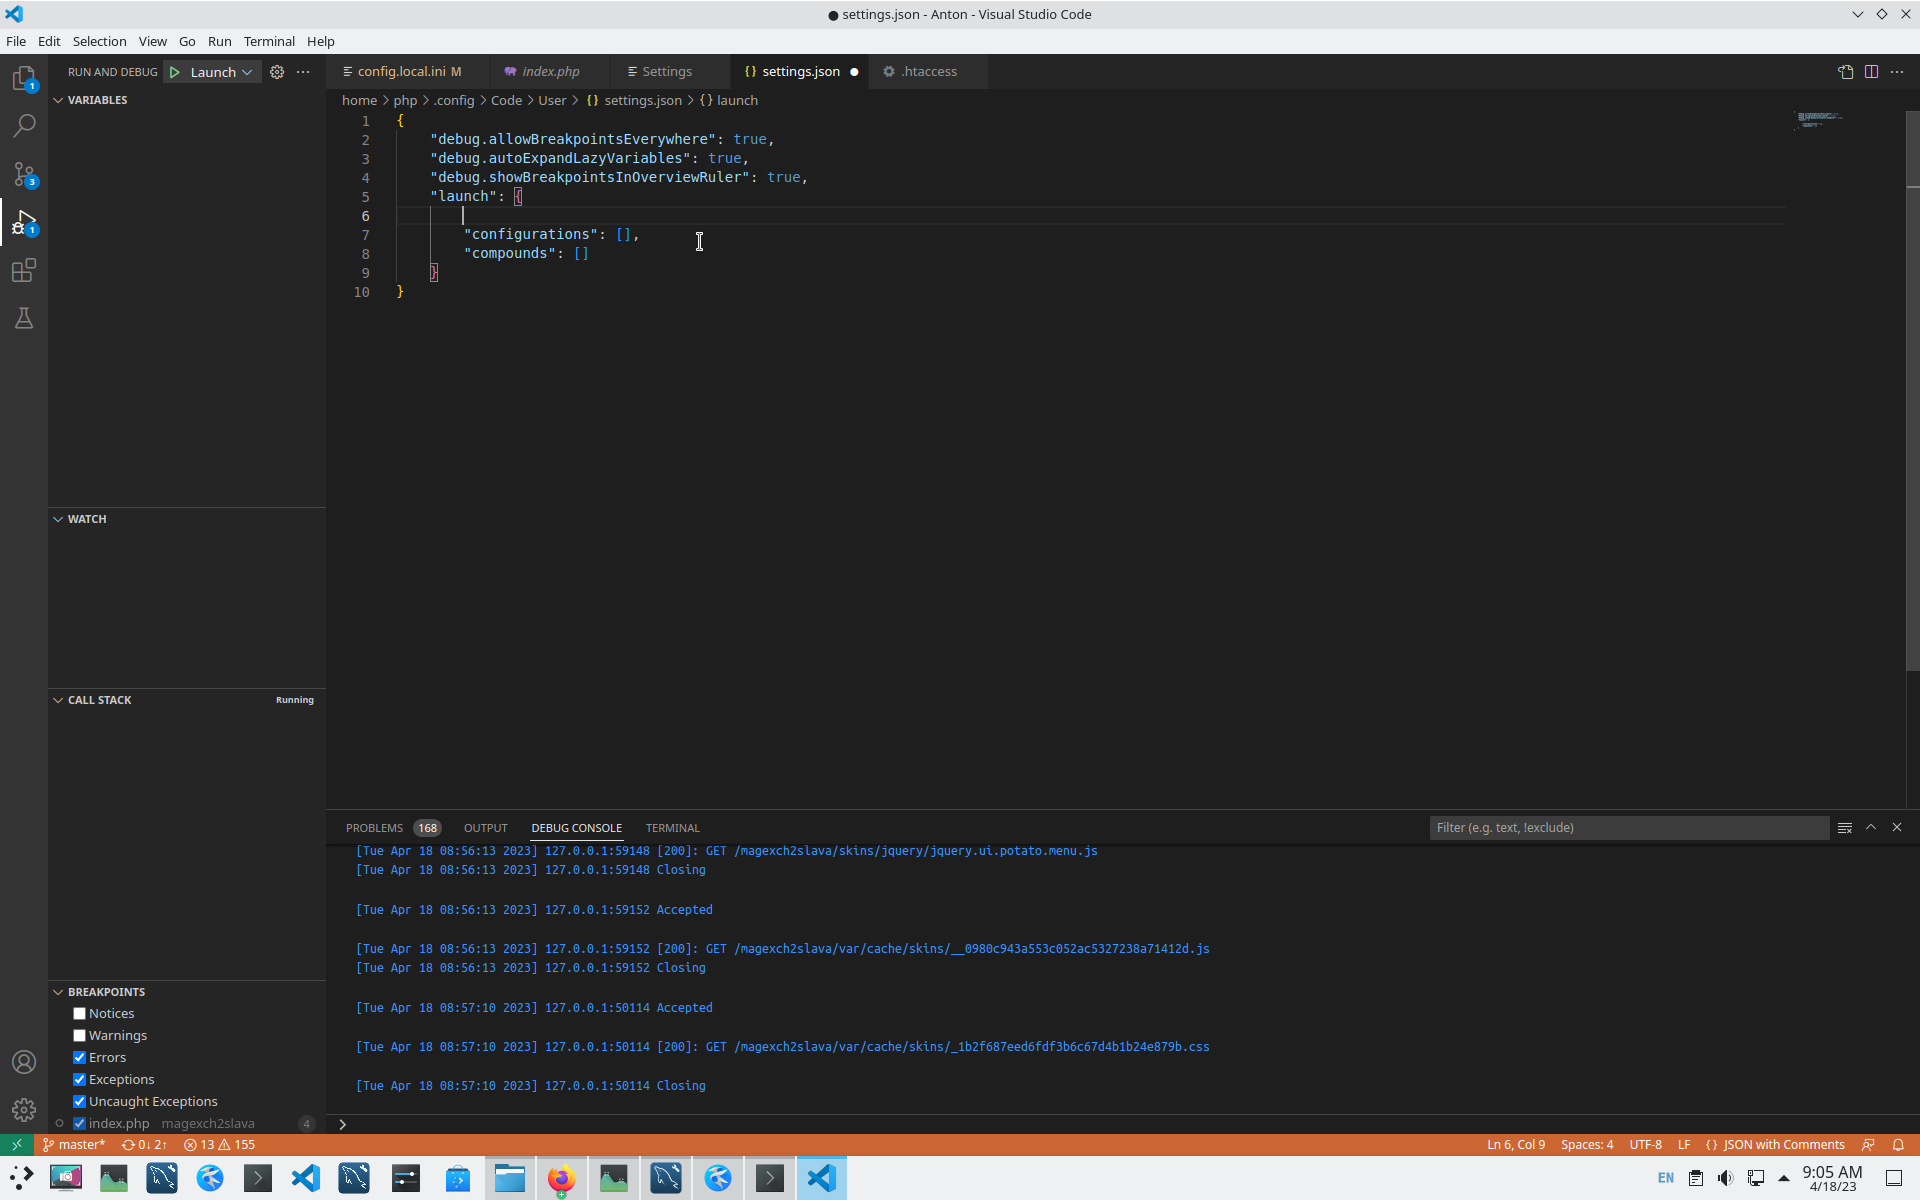This screenshot has width=1920, height=1200.
Task: Click the Split Editor Right icon
Action: 1871,72
